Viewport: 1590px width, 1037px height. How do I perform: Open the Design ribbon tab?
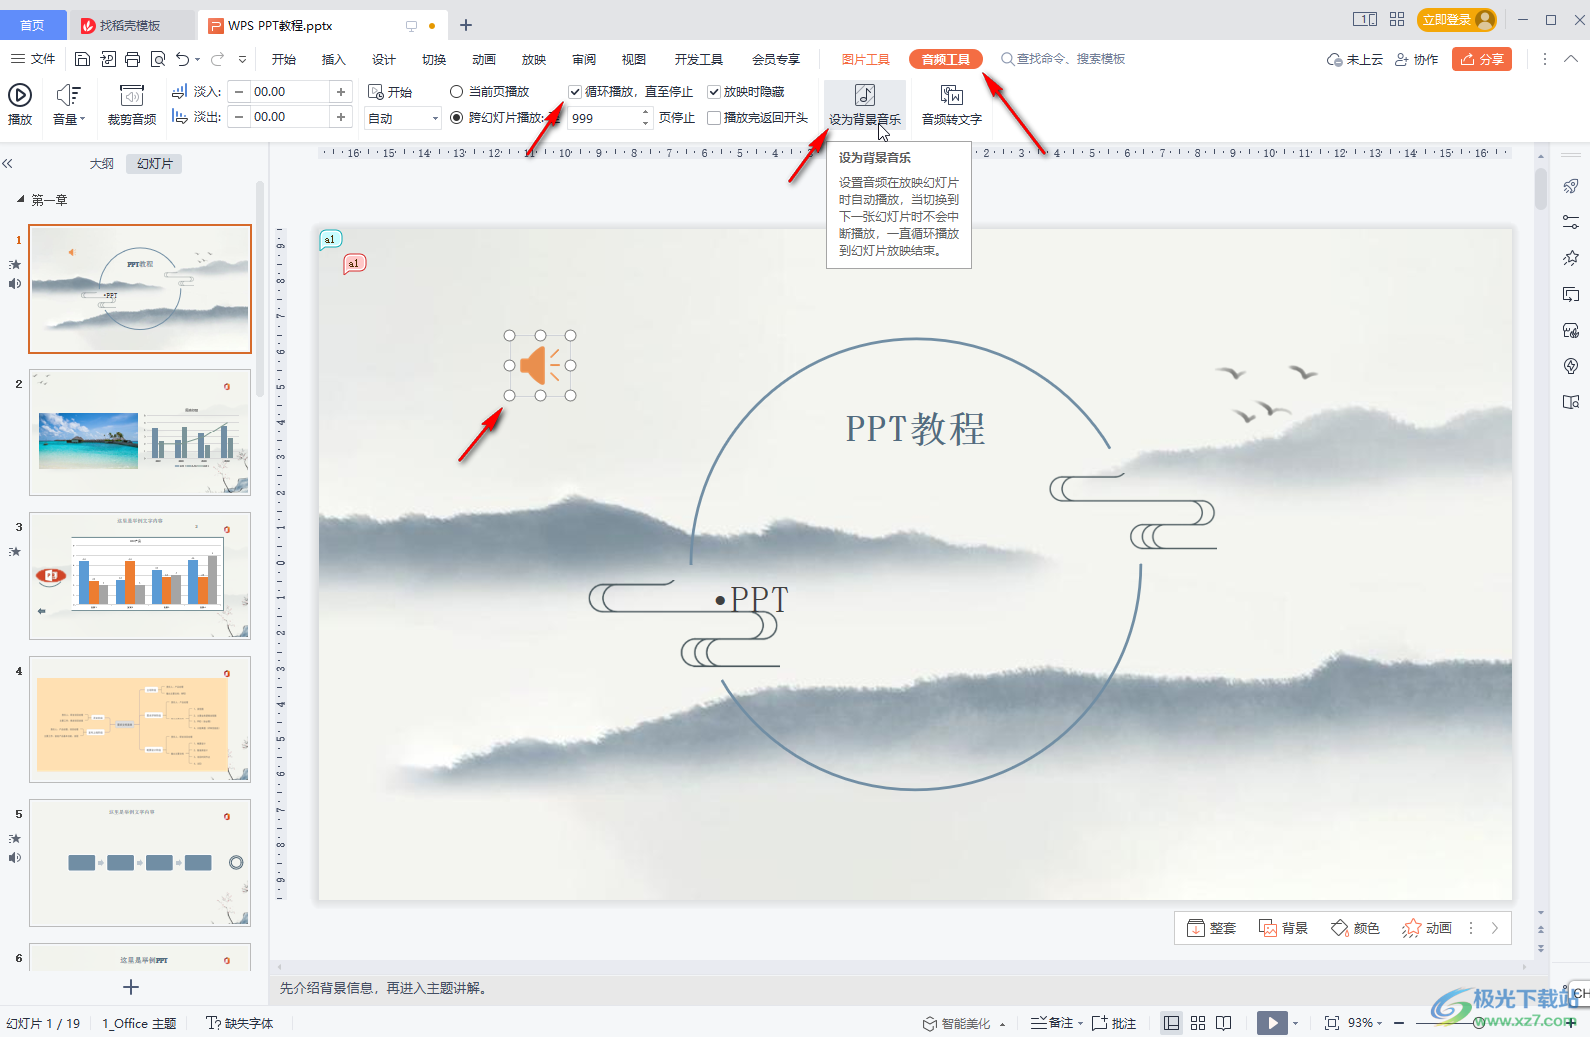pos(383,60)
